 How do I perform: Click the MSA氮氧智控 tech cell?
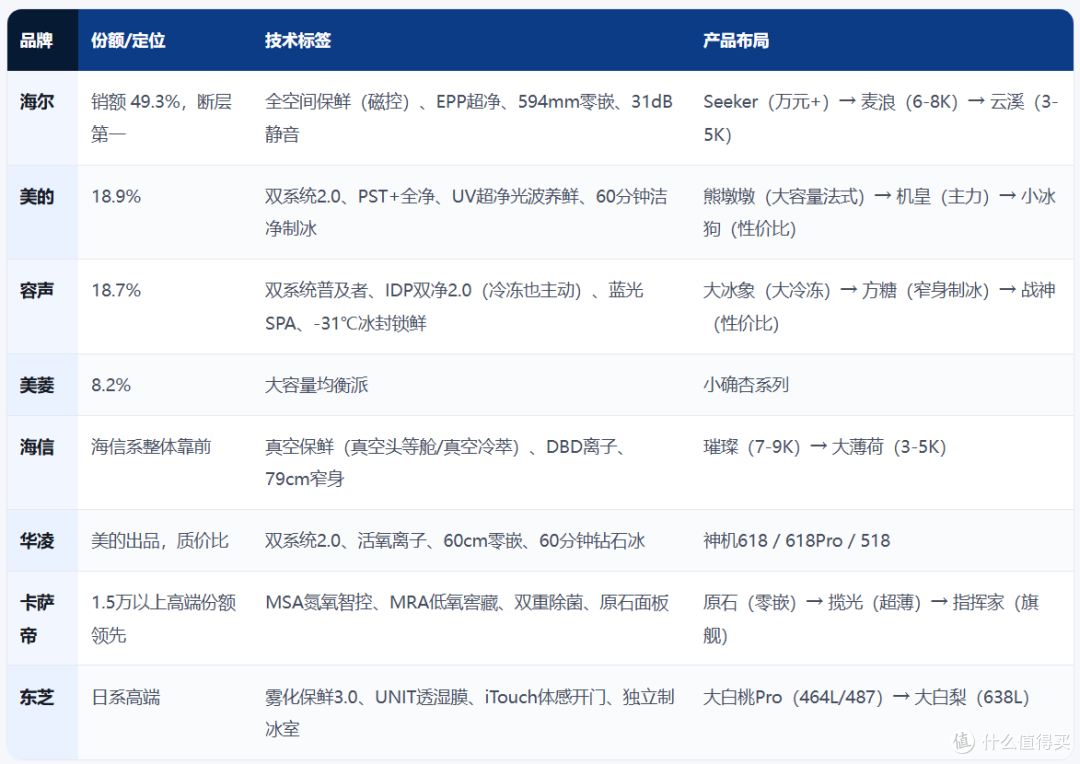(x=470, y=618)
